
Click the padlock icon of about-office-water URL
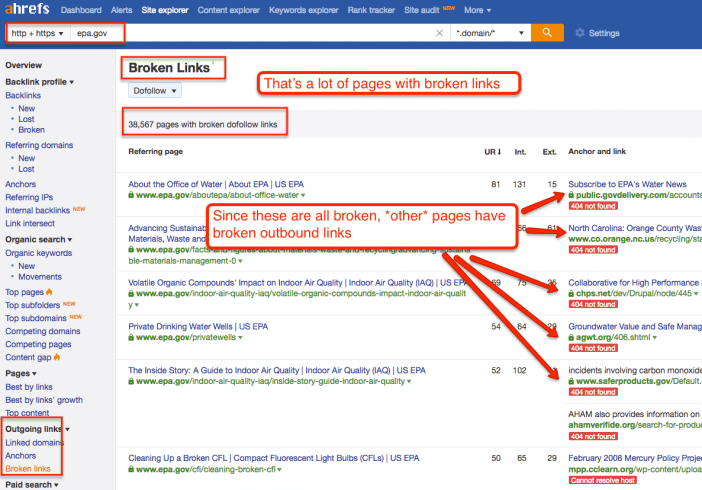tap(131, 195)
